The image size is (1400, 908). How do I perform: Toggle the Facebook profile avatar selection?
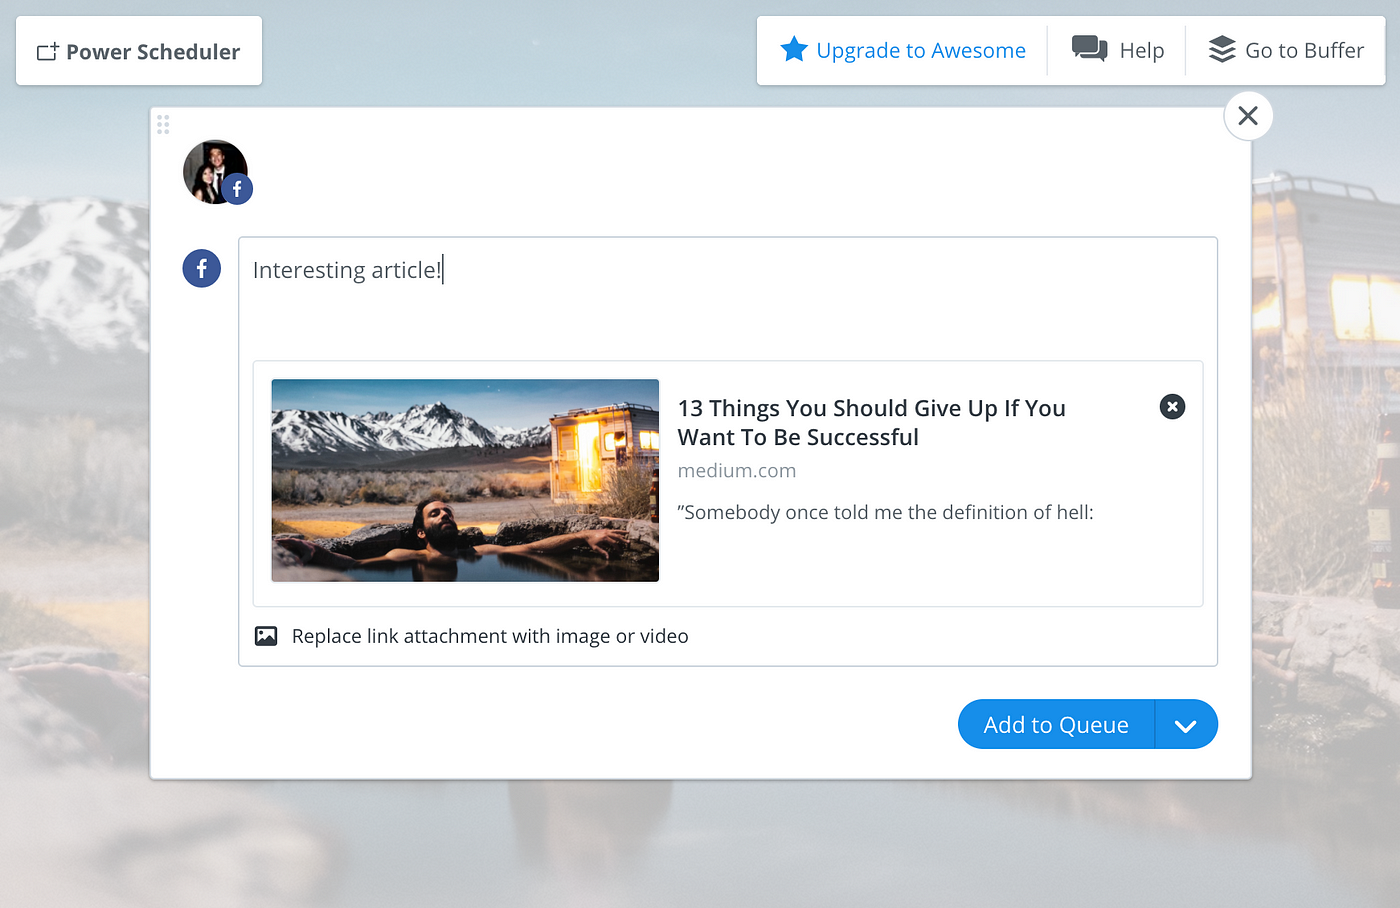pyautogui.click(x=216, y=172)
